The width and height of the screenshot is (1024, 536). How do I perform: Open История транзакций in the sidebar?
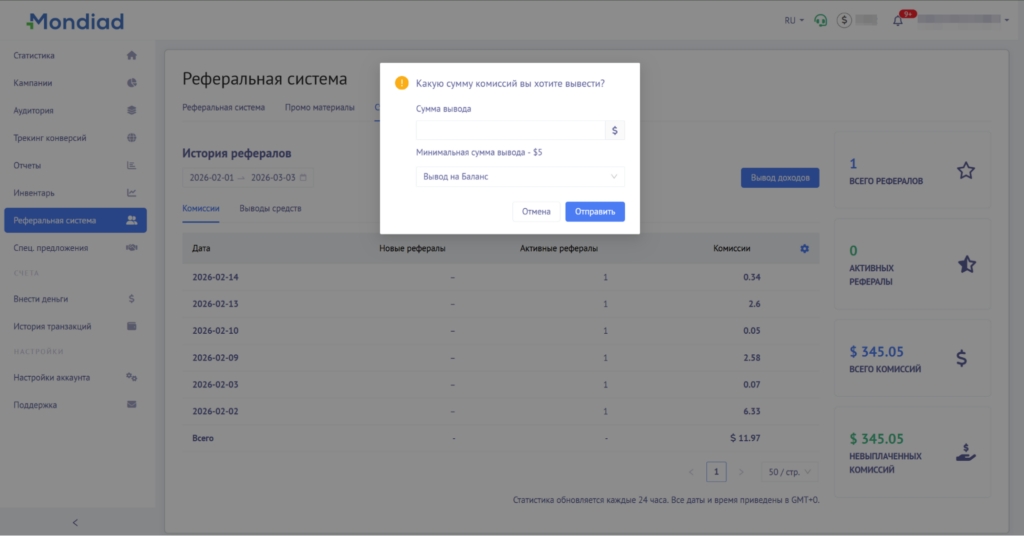53,326
